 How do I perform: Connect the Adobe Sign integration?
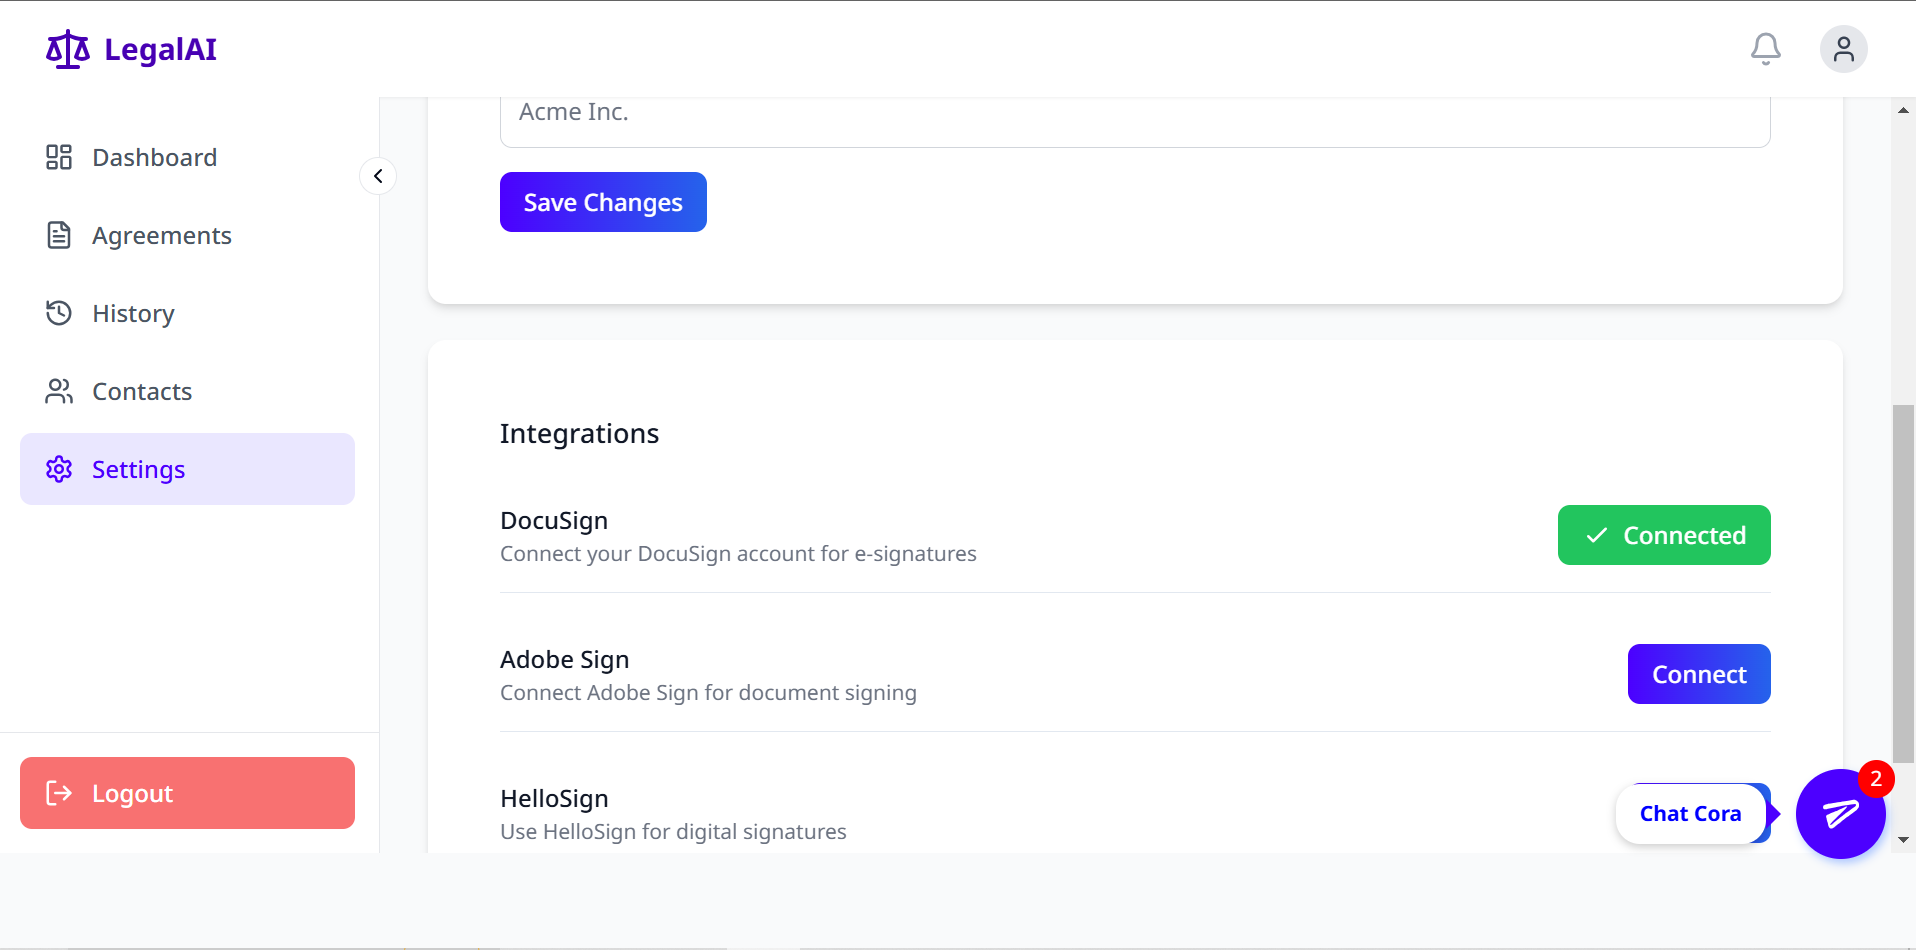1698,674
